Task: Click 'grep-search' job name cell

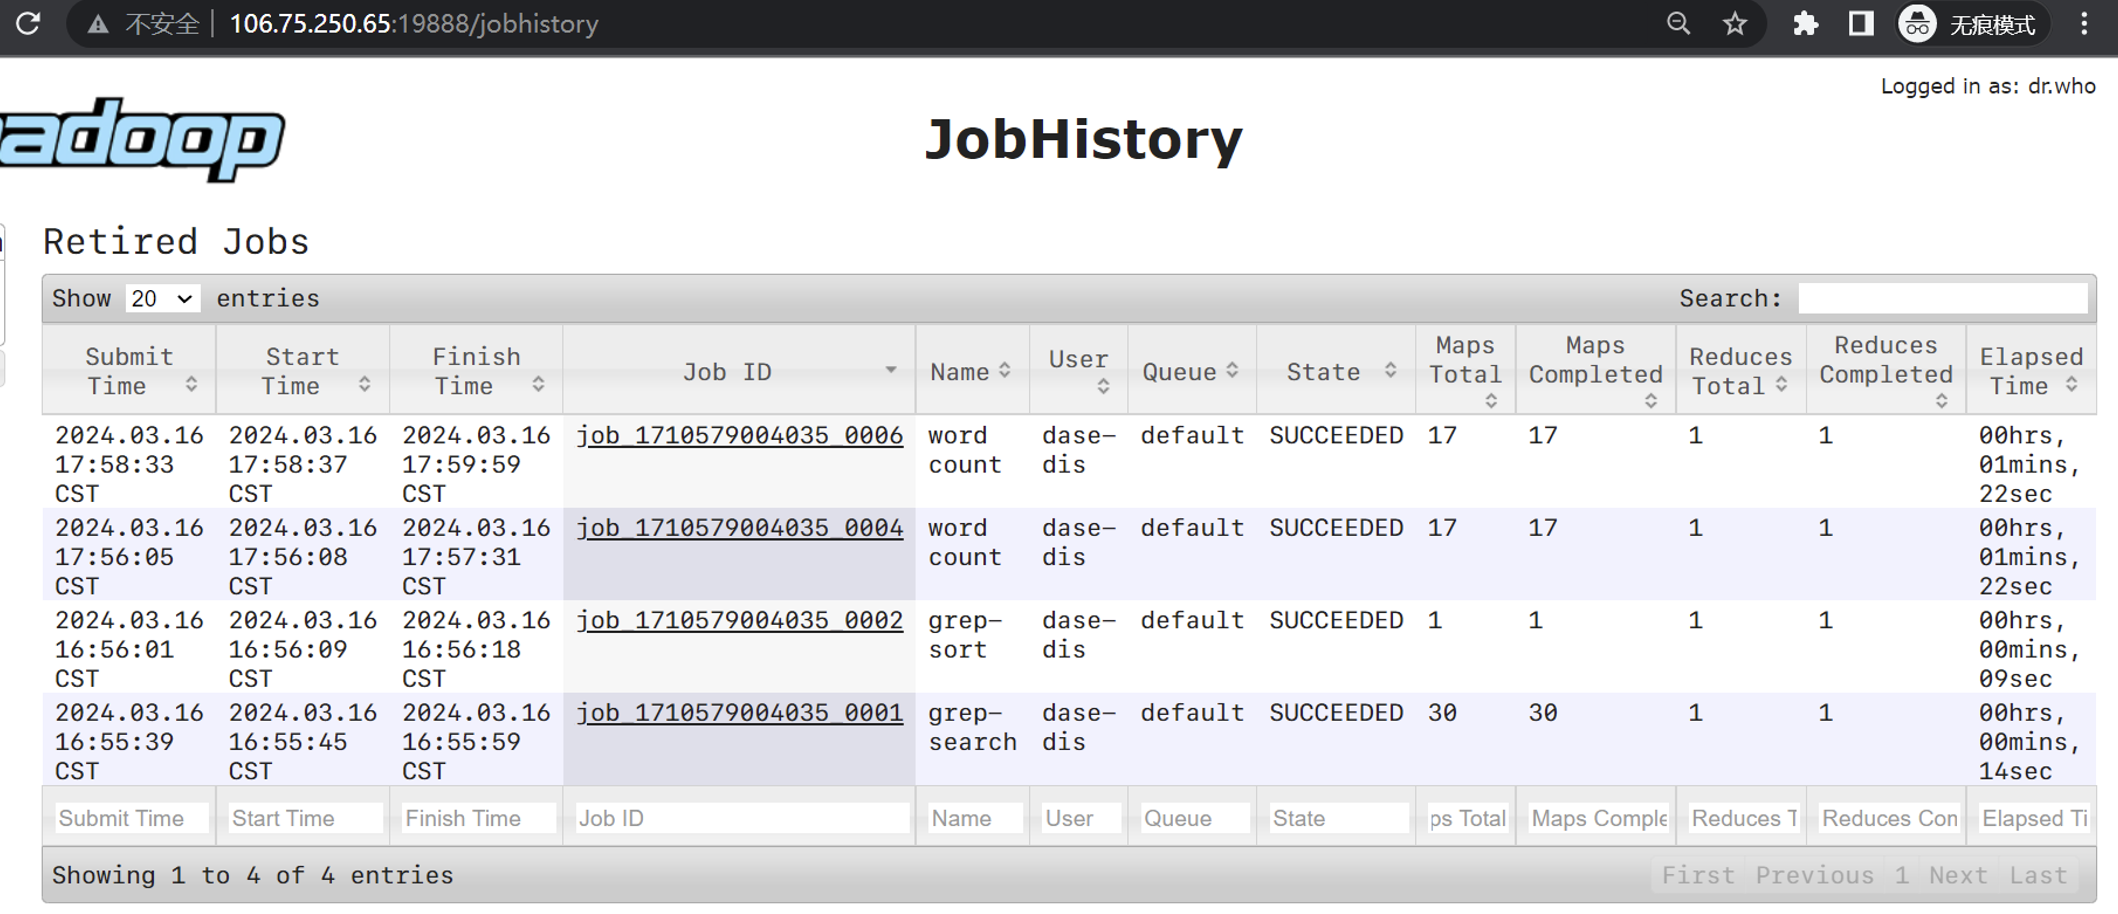Action: [973, 728]
